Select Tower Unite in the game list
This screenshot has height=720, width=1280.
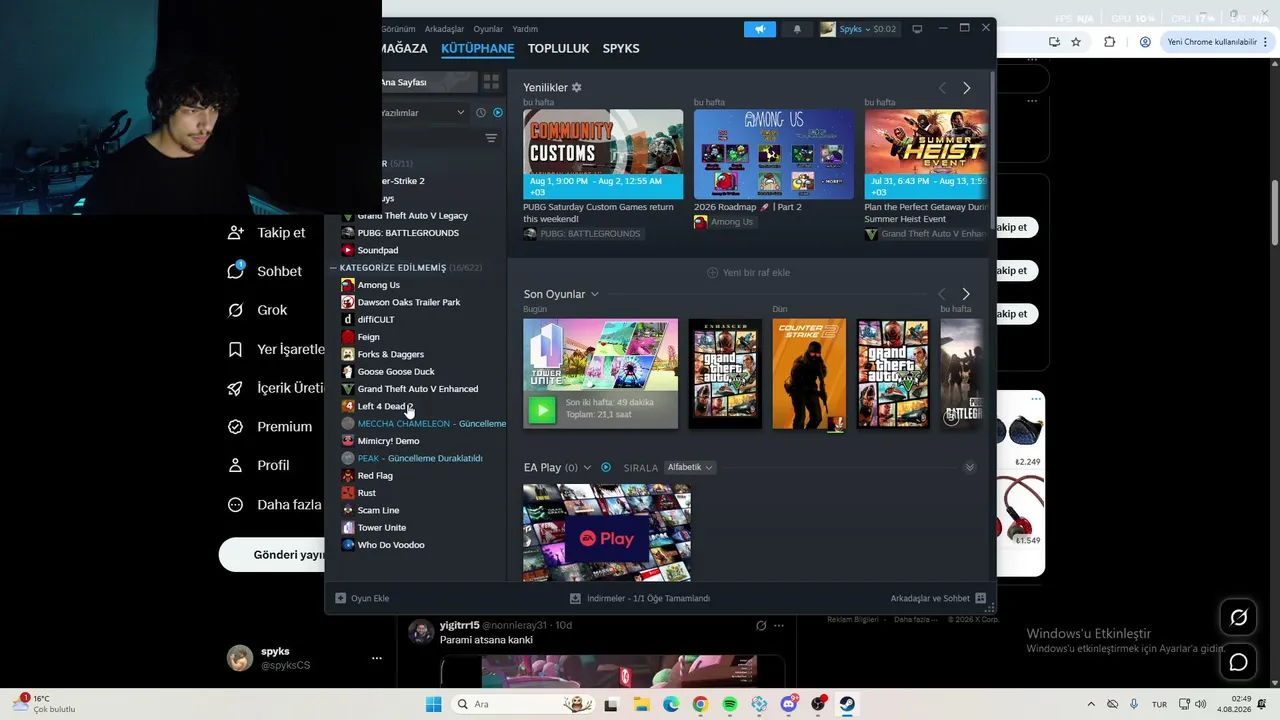point(381,528)
